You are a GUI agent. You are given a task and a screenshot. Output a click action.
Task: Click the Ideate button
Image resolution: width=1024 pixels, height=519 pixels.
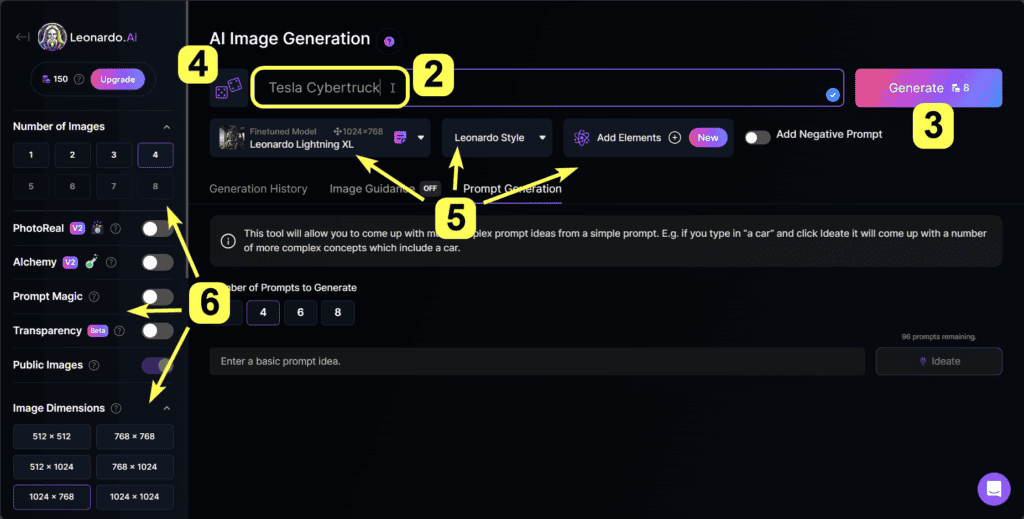click(938, 361)
